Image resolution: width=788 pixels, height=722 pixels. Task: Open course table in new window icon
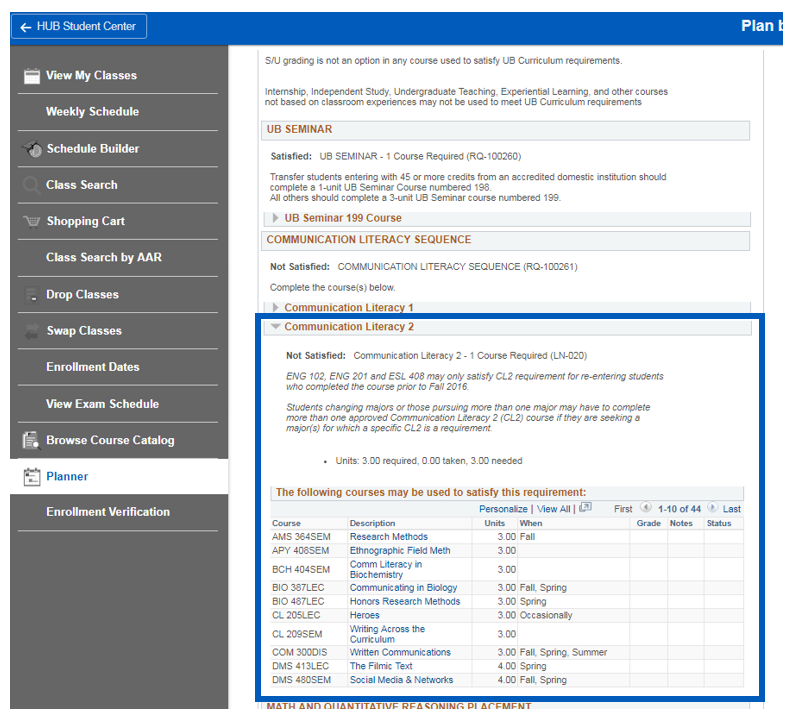[x=585, y=508]
